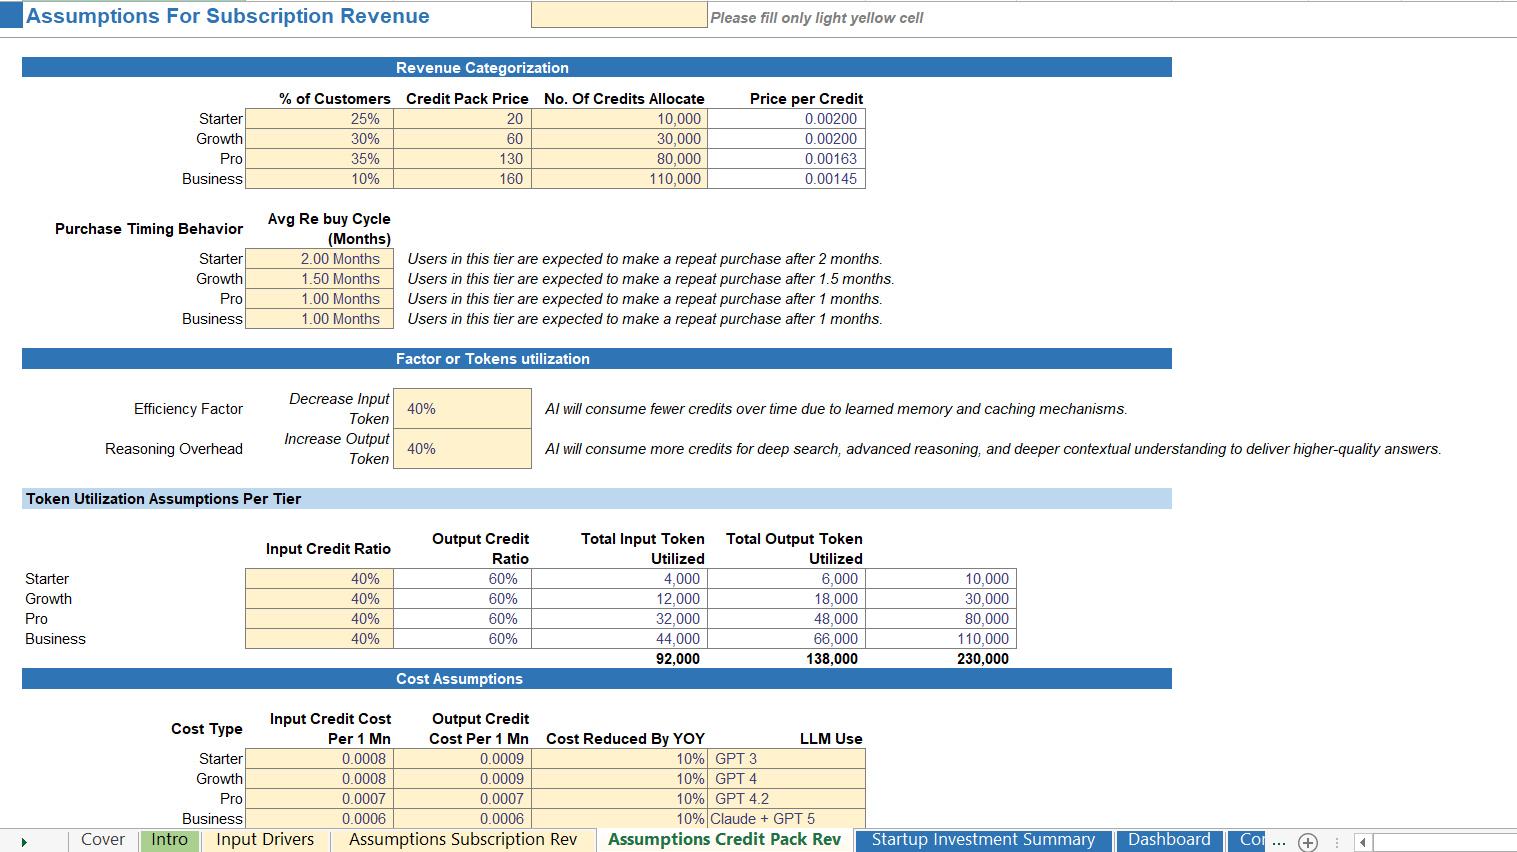Select the Pro Input Credit Ratio cell
Image resolution: width=1517 pixels, height=852 pixels.
tap(319, 618)
